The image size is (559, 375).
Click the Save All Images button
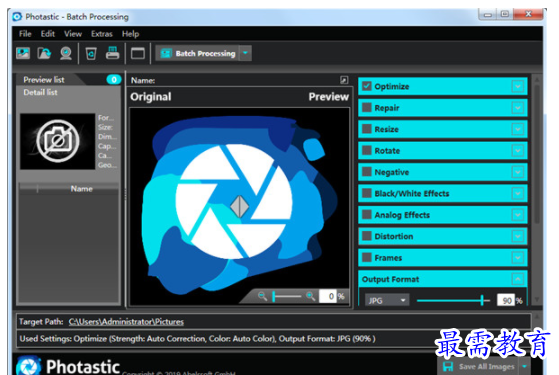pos(478,366)
